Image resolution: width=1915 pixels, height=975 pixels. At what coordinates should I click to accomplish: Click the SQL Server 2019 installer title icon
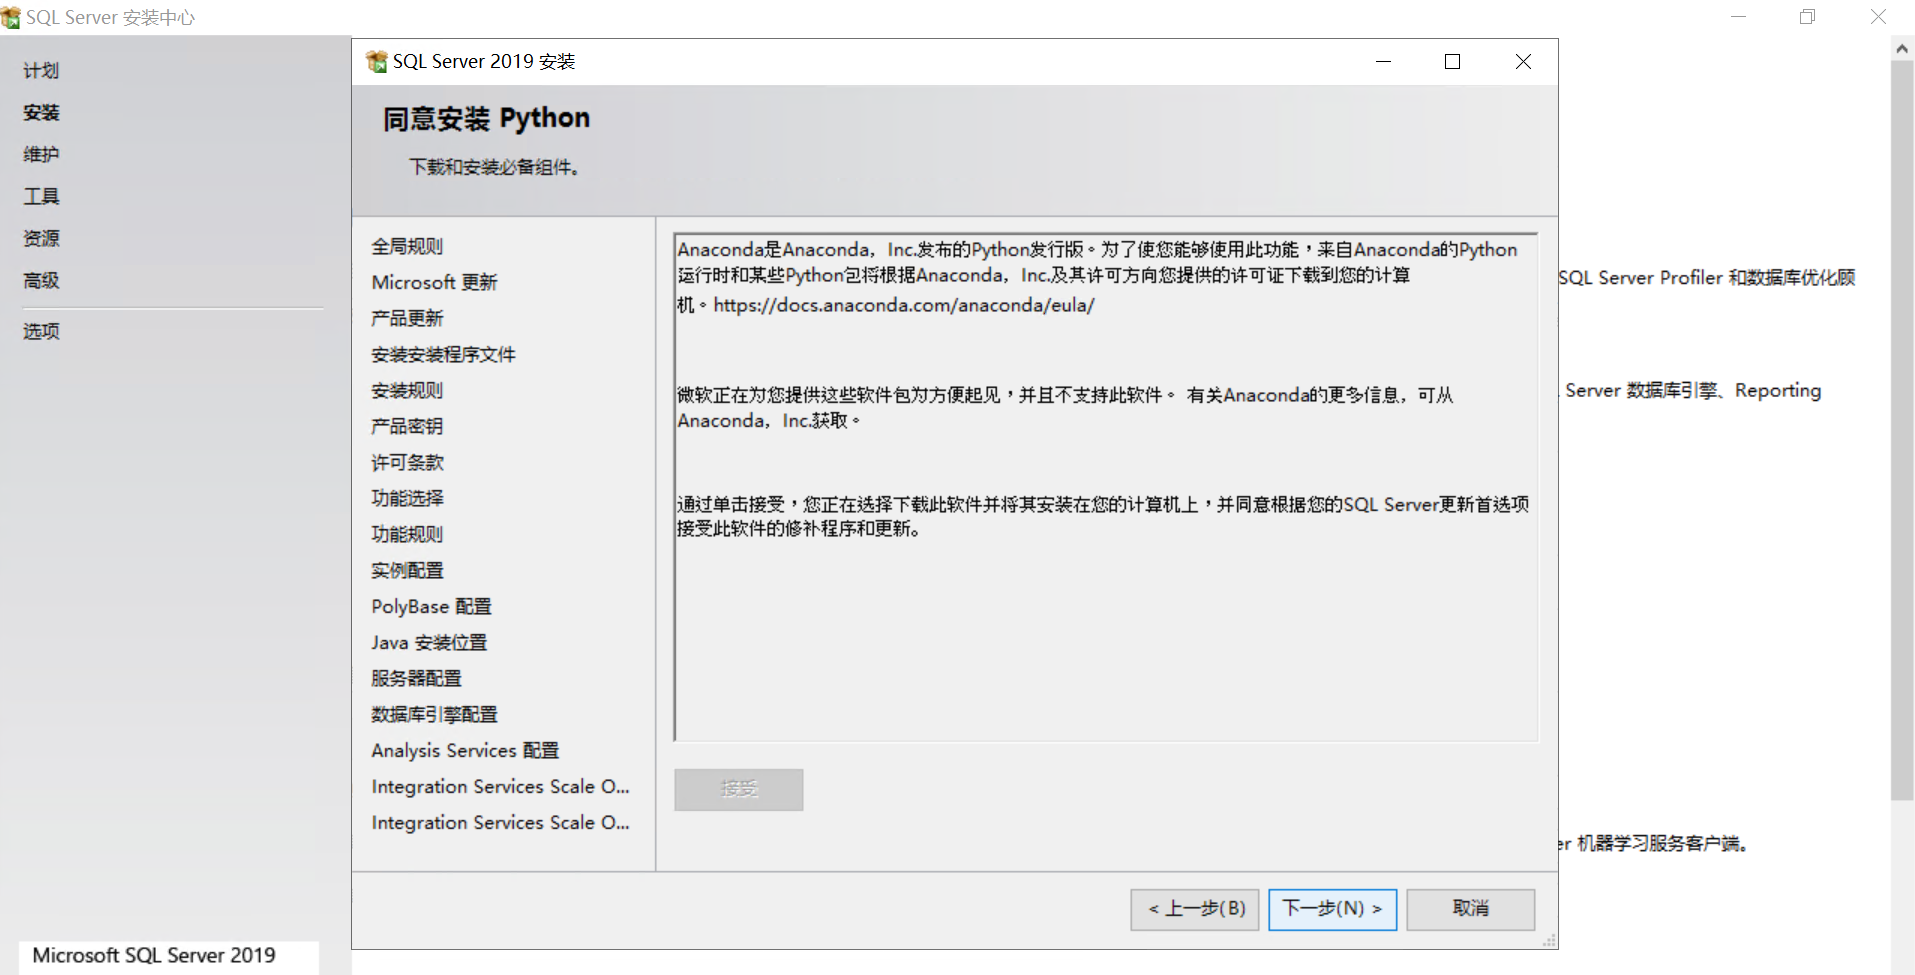pyautogui.click(x=377, y=62)
